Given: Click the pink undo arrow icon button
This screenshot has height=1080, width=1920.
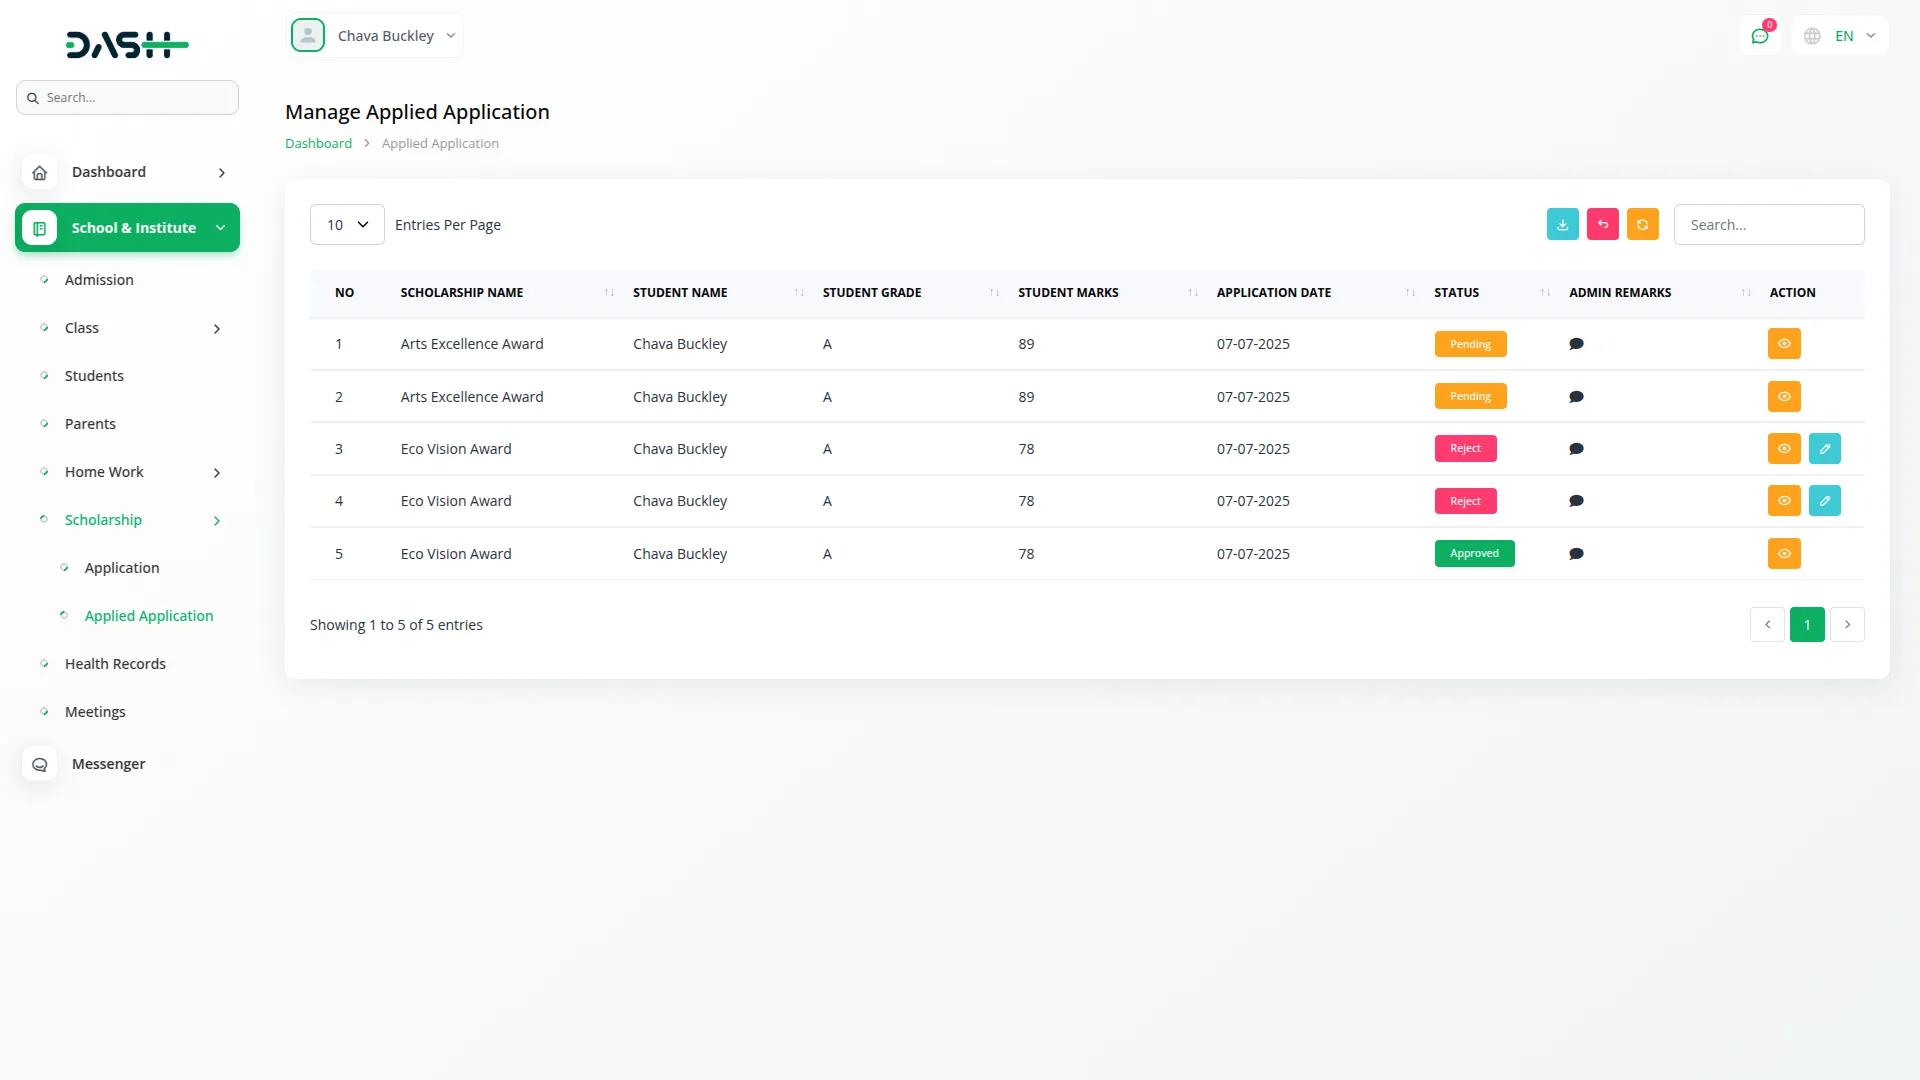Looking at the screenshot, I should [x=1602, y=224].
